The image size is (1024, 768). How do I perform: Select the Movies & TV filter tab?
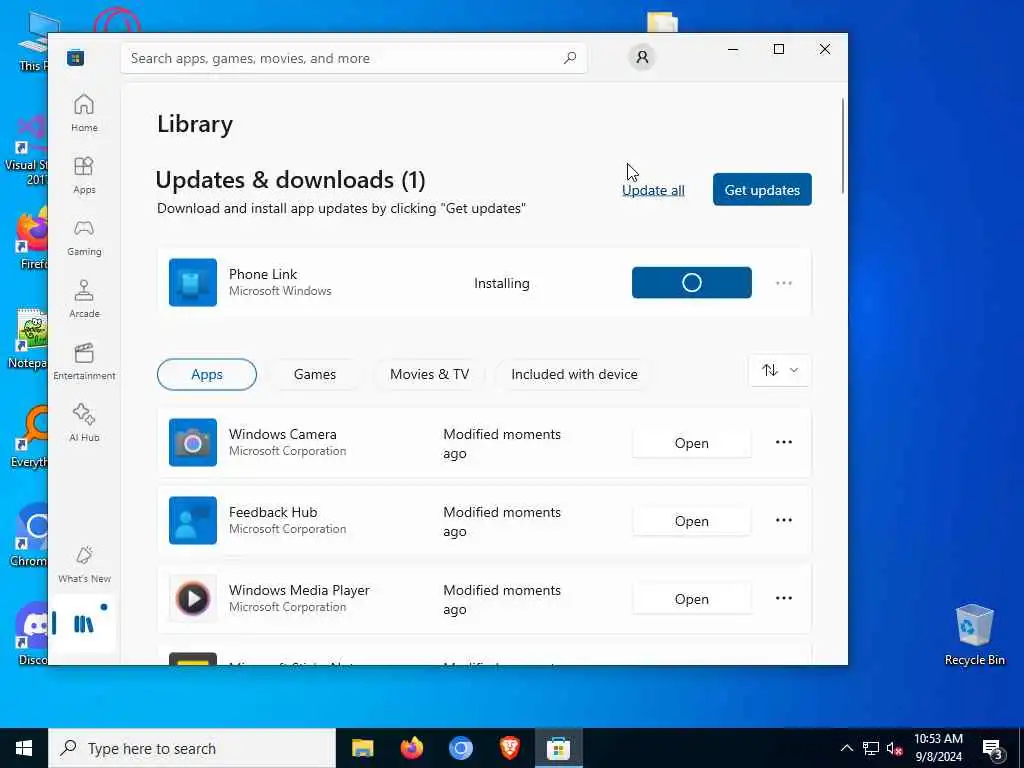429,374
